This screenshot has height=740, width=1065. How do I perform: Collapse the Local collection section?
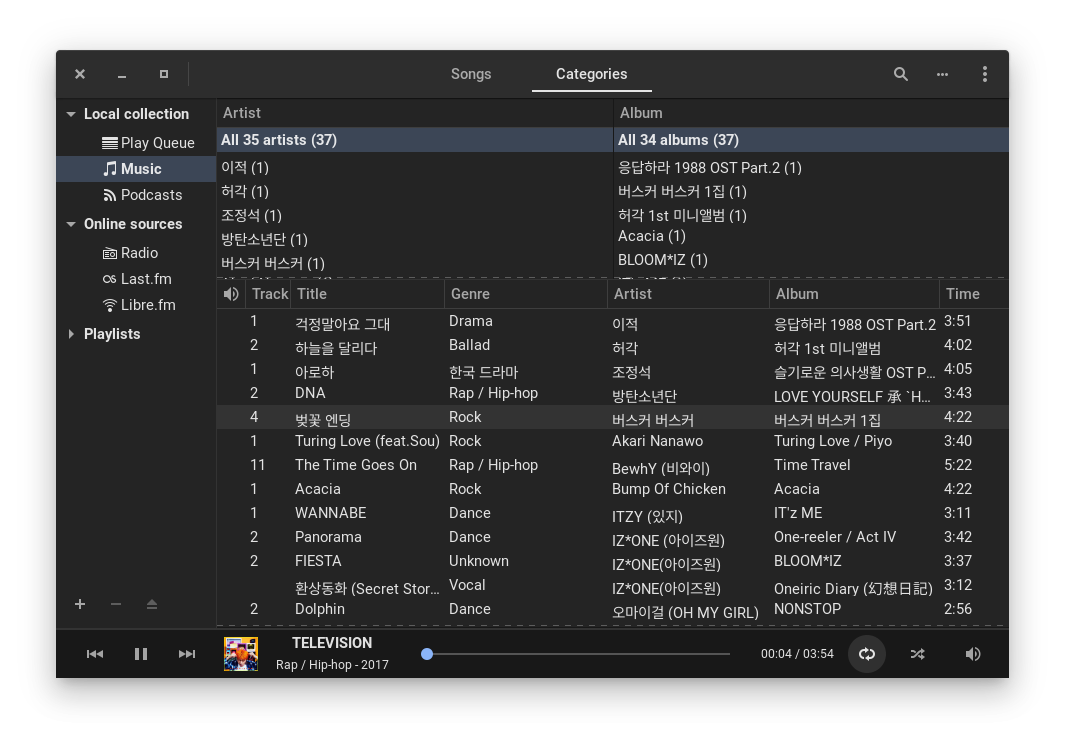(71, 114)
